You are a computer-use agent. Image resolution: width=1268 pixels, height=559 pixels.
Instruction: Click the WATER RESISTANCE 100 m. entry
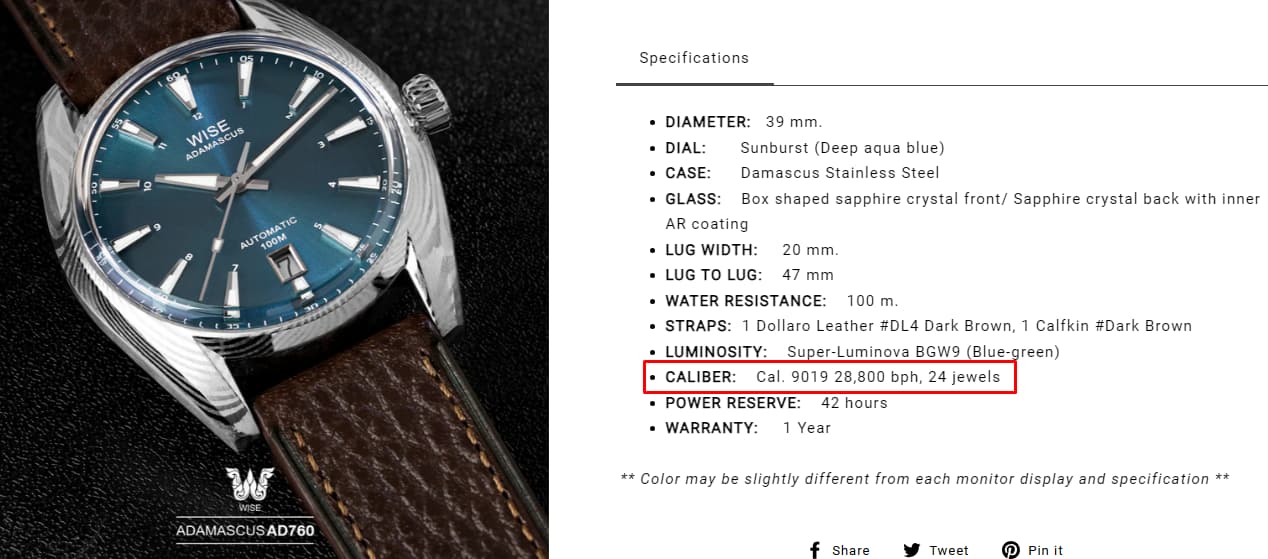tap(782, 301)
